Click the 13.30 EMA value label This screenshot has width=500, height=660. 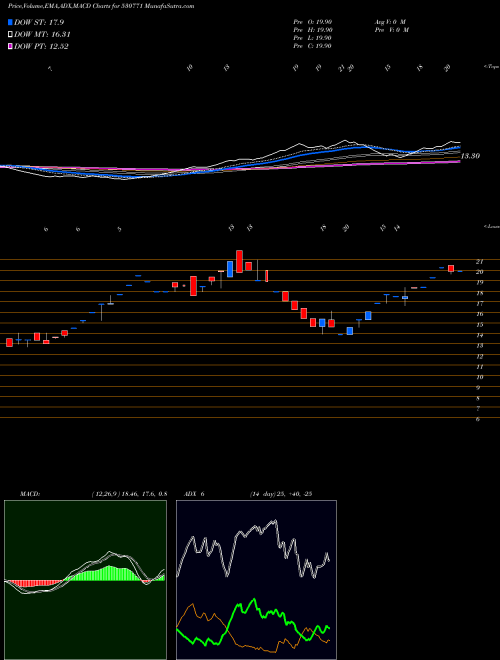point(470,156)
